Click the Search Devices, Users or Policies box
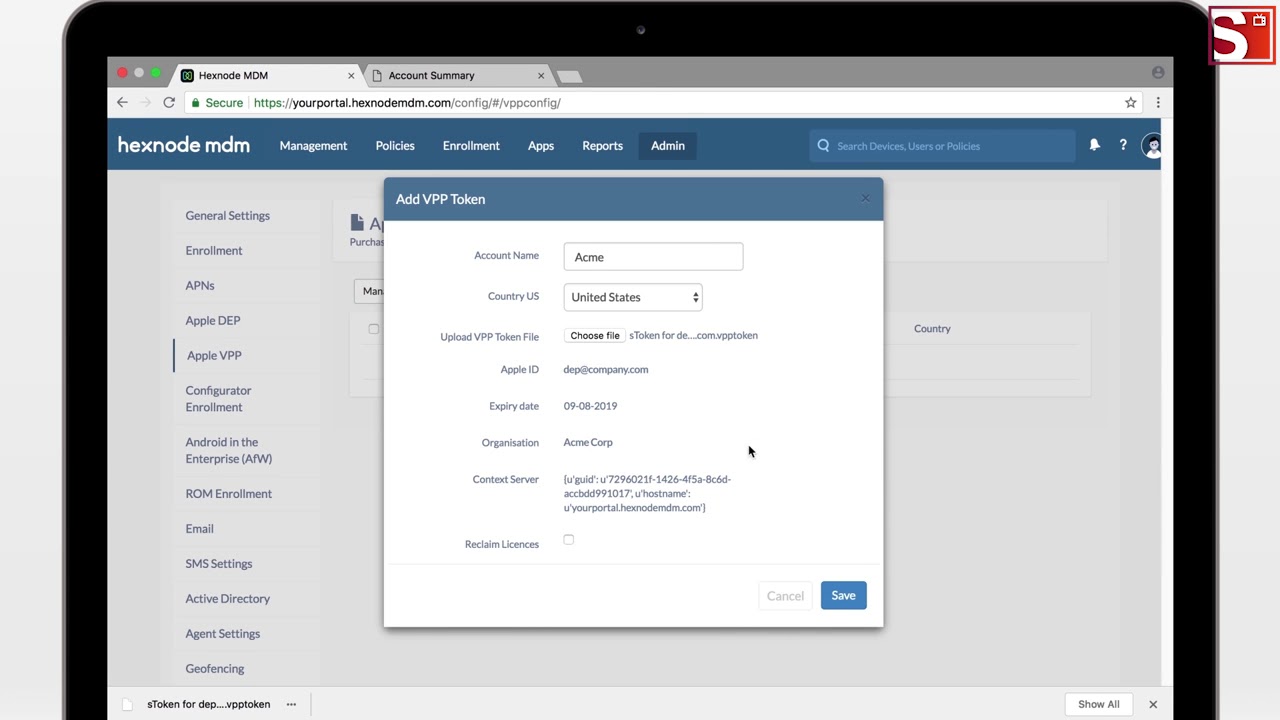The width and height of the screenshot is (1280, 720). click(x=942, y=146)
